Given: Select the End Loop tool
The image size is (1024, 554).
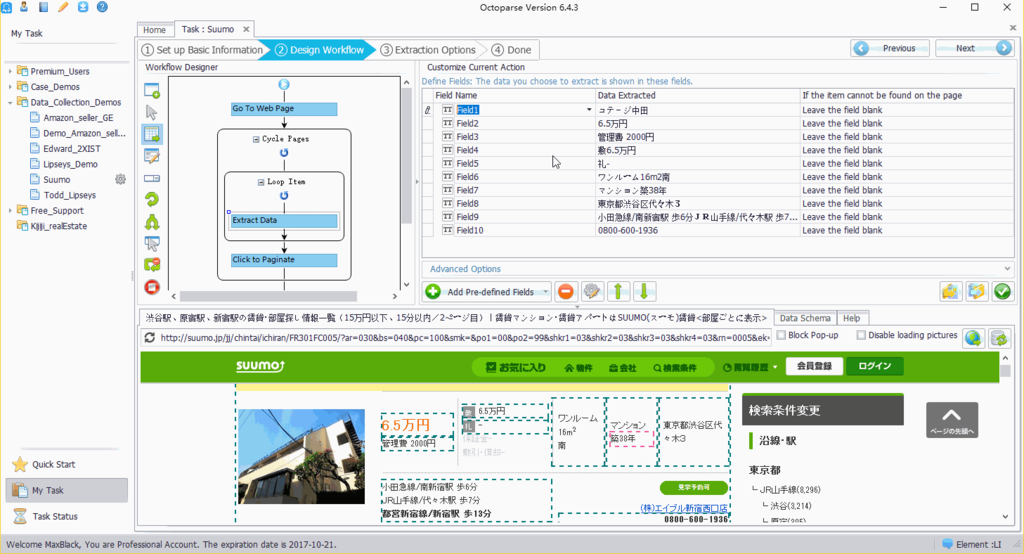Looking at the screenshot, I should click(x=152, y=265).
